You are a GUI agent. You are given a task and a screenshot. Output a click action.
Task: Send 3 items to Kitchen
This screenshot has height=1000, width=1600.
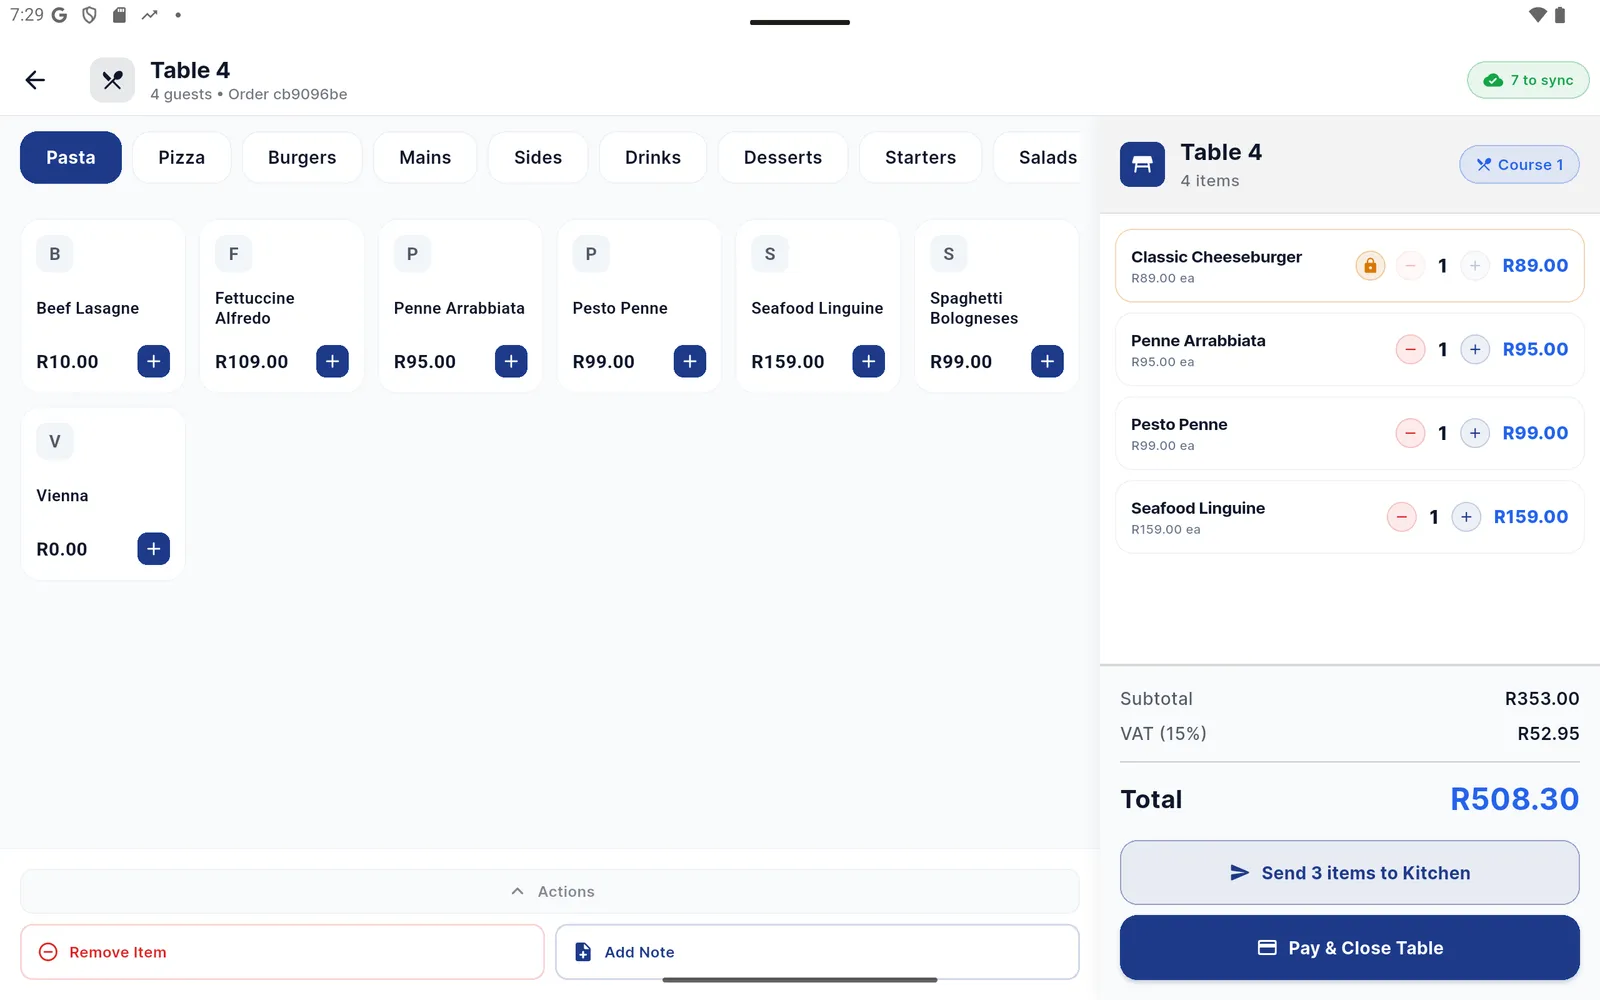[x=1350, y=873]
